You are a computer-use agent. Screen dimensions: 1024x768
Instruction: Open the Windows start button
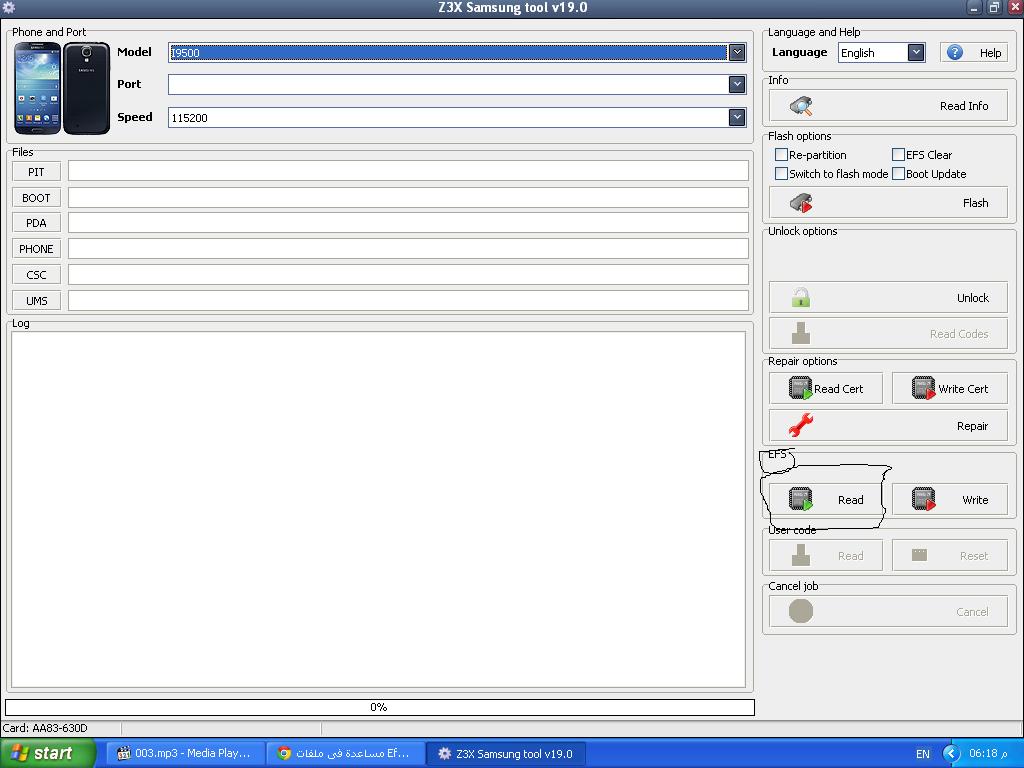pos(48,753)
